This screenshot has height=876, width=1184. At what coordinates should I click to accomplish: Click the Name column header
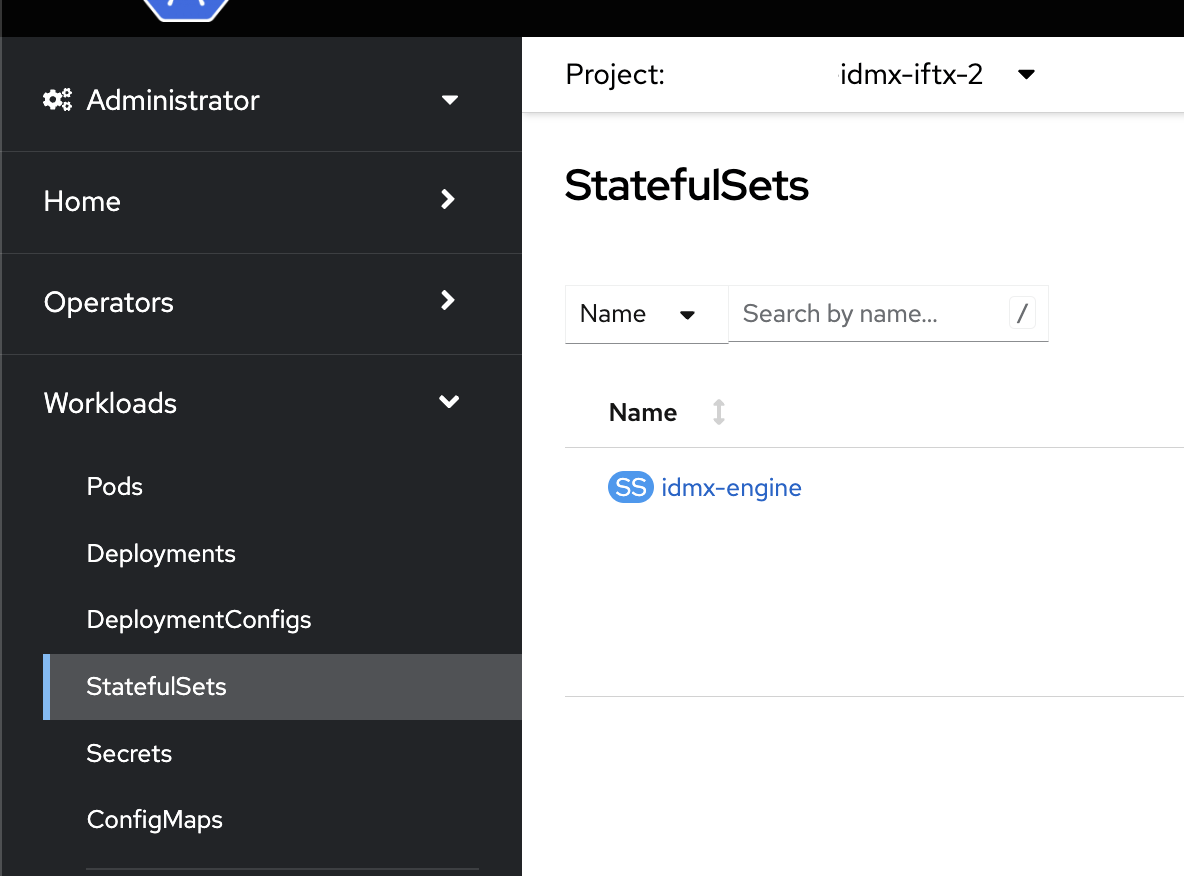pyautogui.click(x=643, y=412)
